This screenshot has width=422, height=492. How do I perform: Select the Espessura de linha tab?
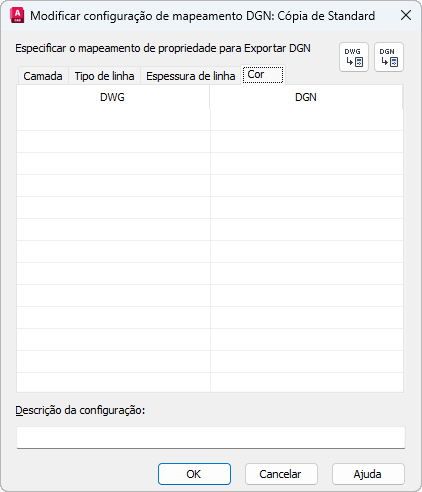[190, 76]
